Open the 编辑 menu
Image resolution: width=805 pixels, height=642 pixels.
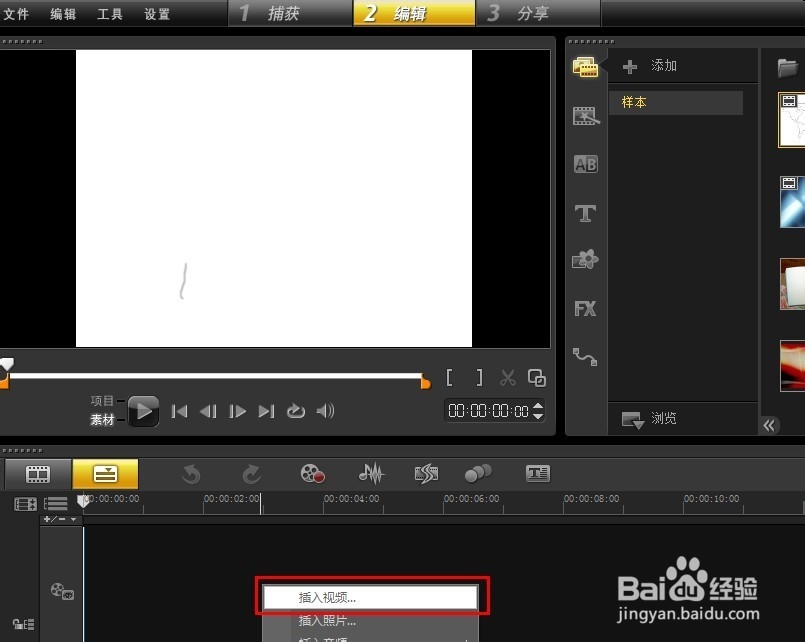coord(63,14)
